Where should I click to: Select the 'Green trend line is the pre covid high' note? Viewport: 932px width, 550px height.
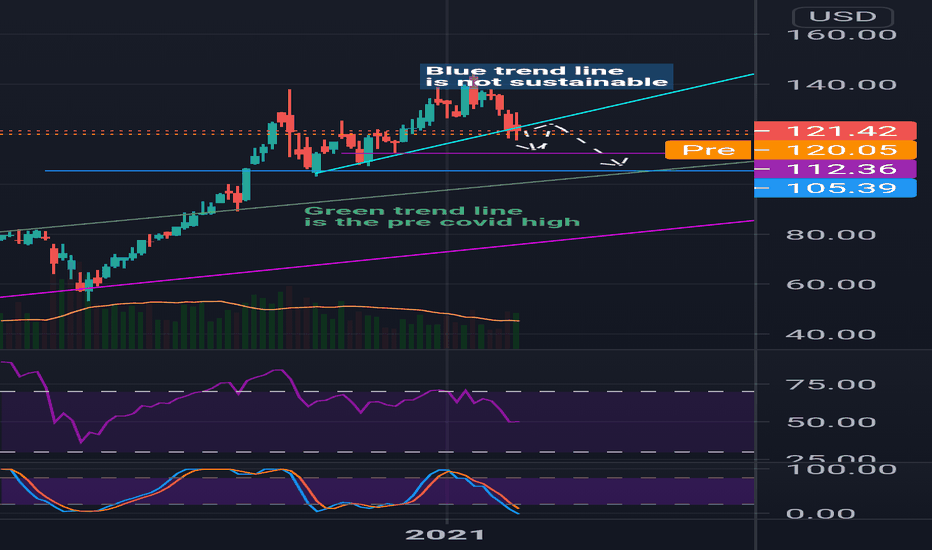pos(442,216)
